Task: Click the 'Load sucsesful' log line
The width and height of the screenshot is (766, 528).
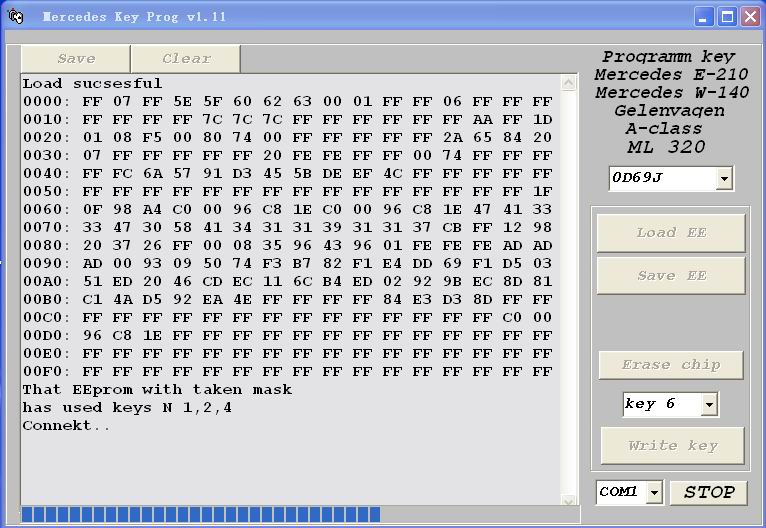Action: pos(92,84)
